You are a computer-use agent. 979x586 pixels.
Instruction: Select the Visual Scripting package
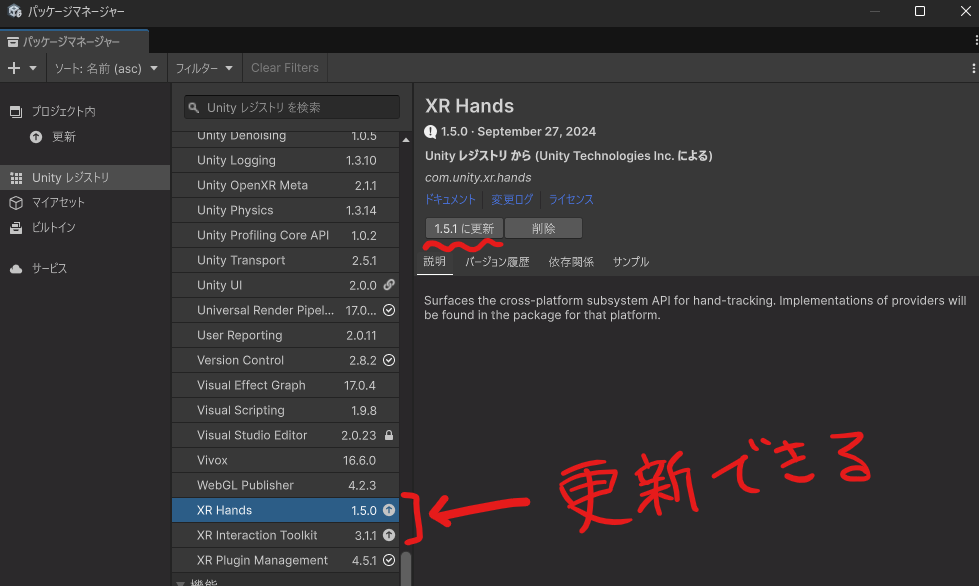(x=285, y=410)
